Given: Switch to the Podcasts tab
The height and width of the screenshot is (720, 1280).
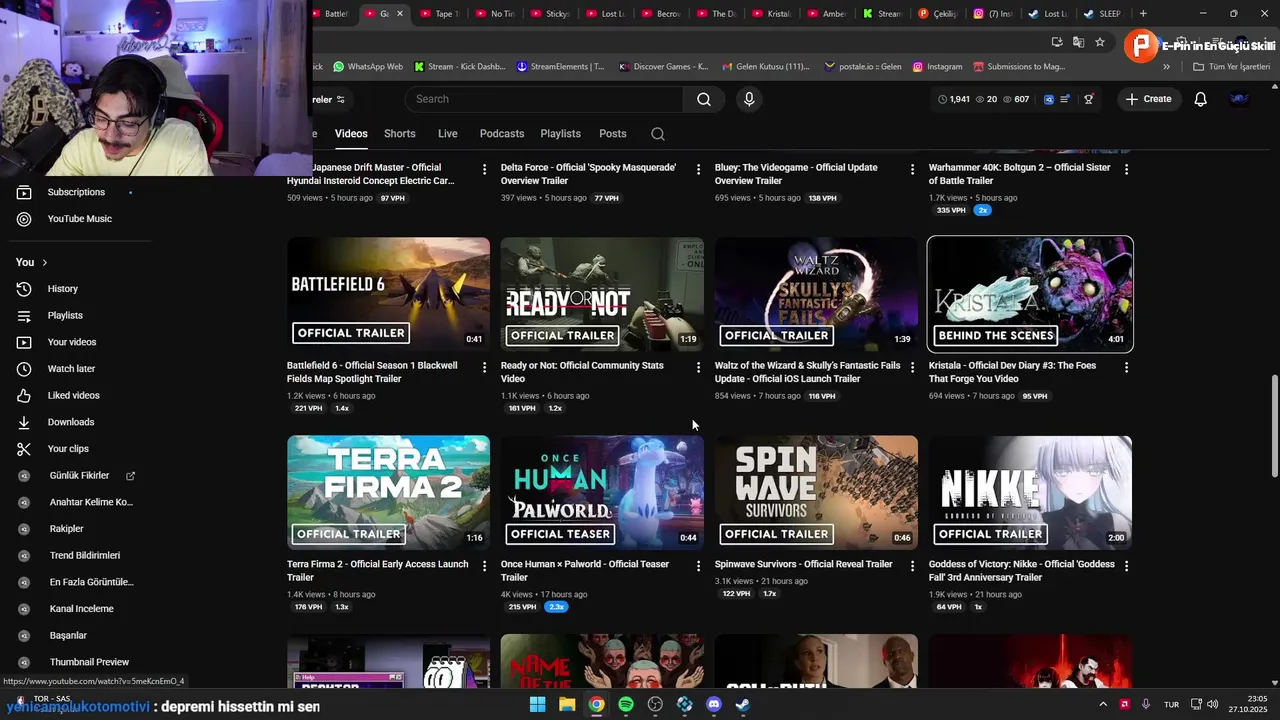Looking at the screenshot, I should click(x=502, y=134).
